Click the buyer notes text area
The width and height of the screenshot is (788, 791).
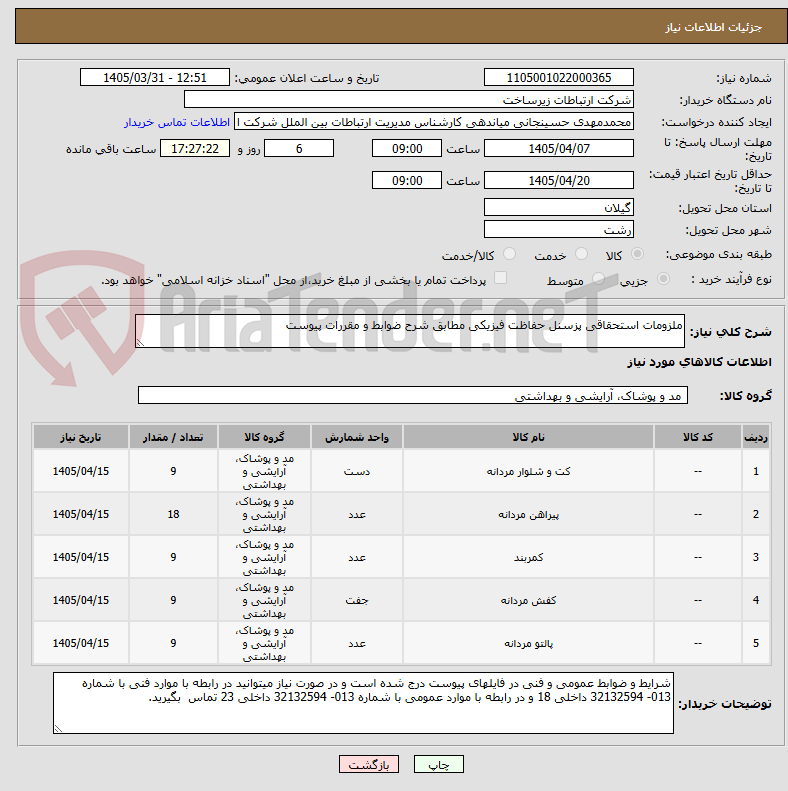coord(363,703)
